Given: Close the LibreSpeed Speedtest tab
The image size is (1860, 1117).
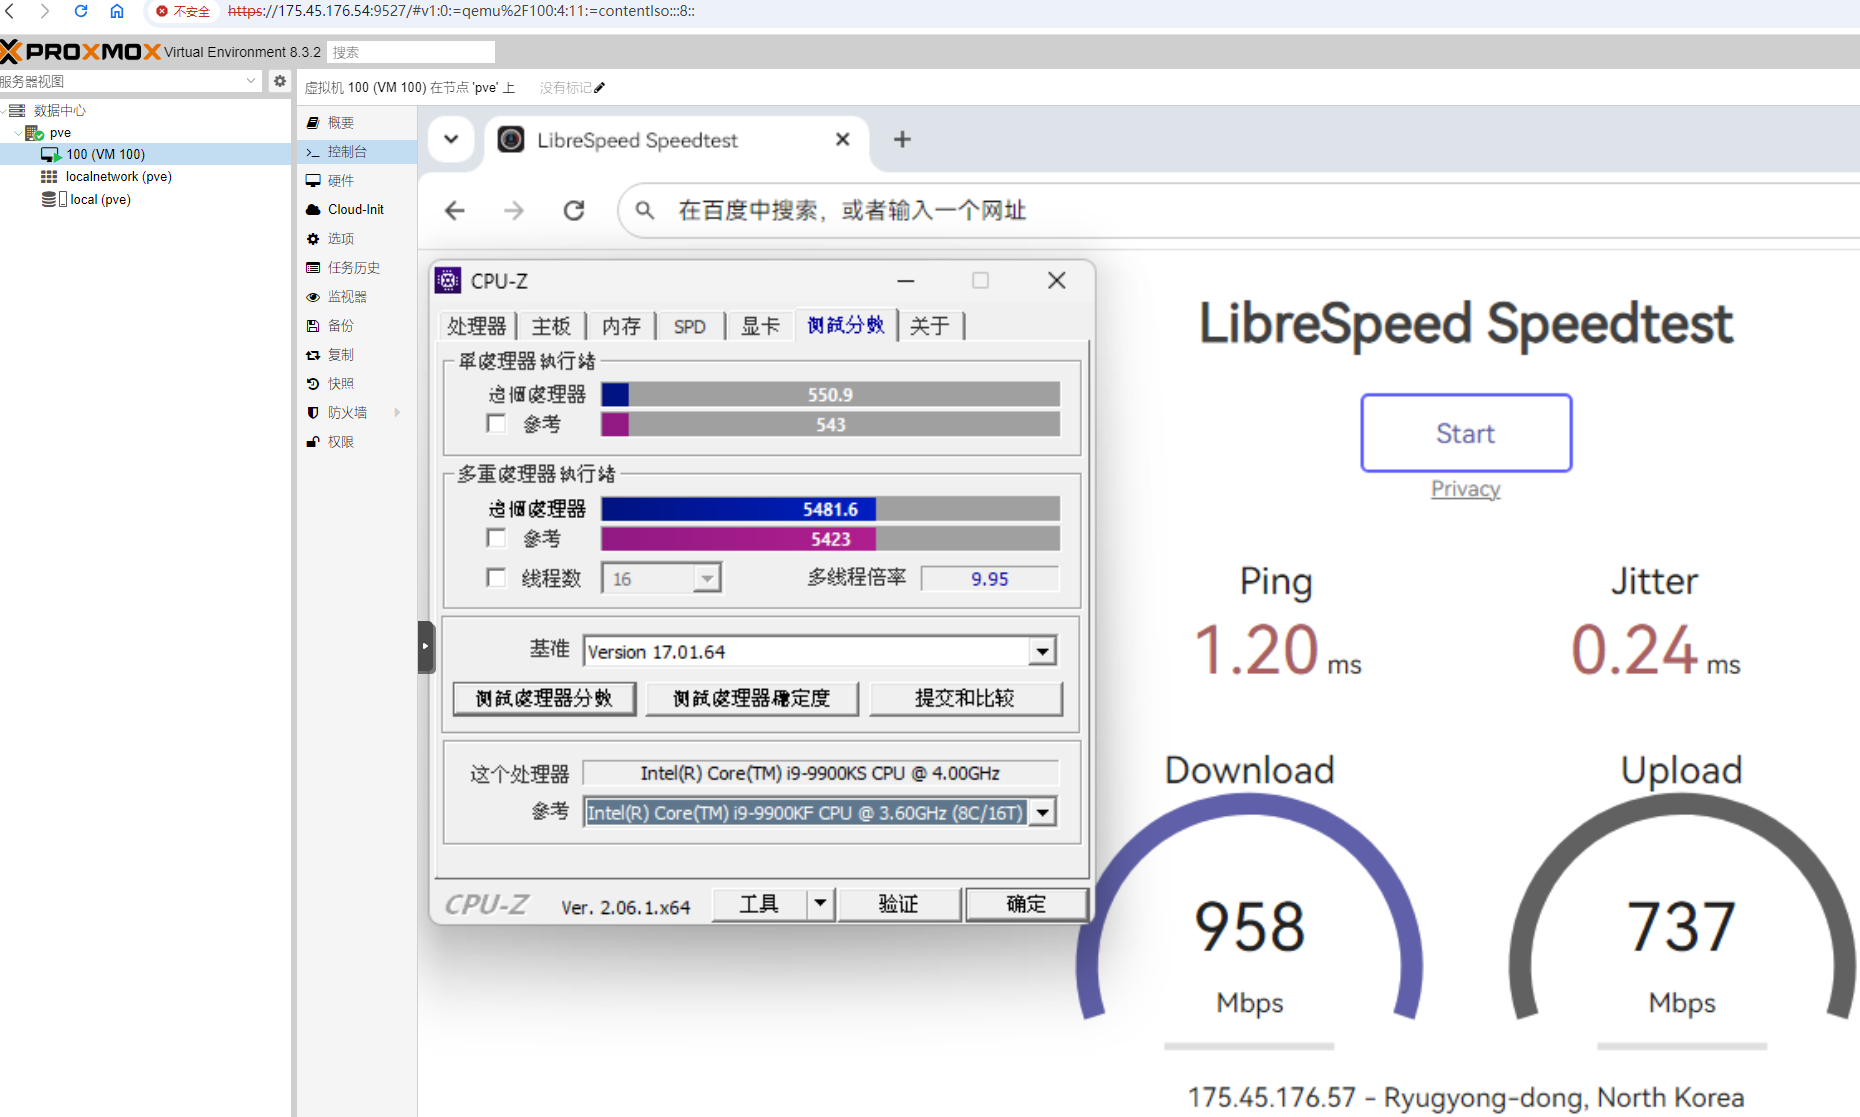Looking at the screenshot, I should click(843, 140).
